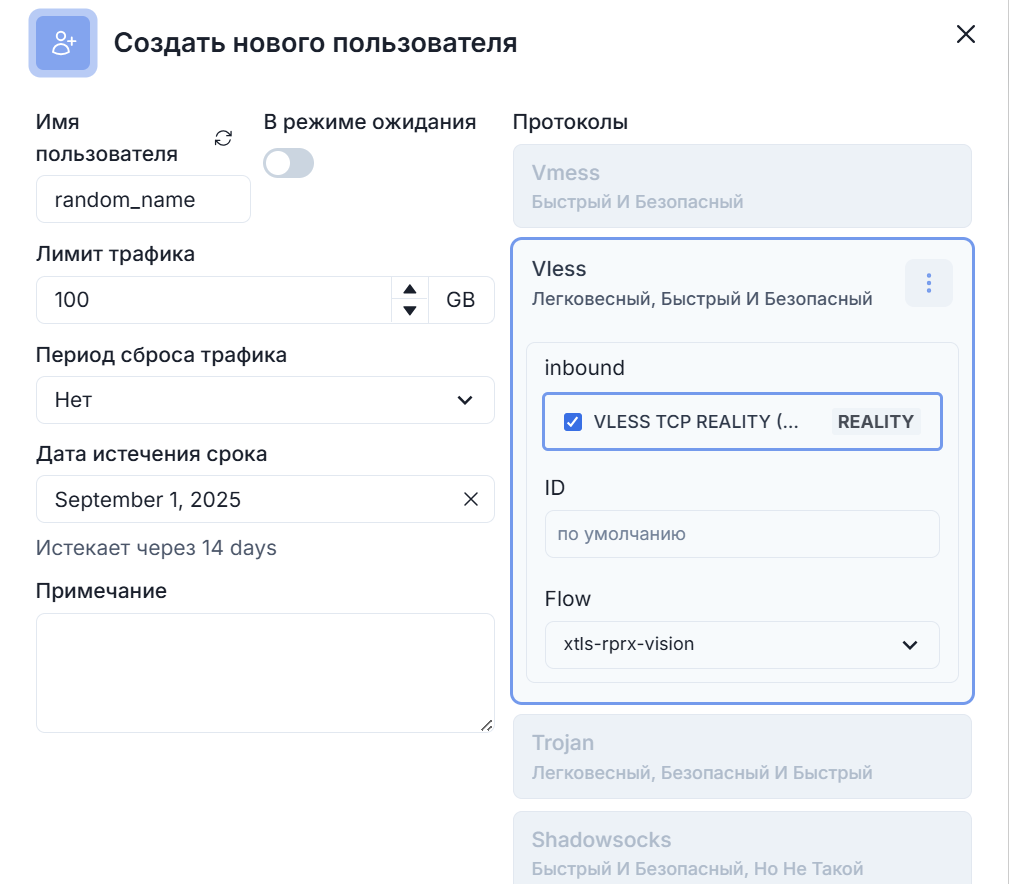
Task: Select the Shadowsocks protocol card
Action: [x=742, y=848]
